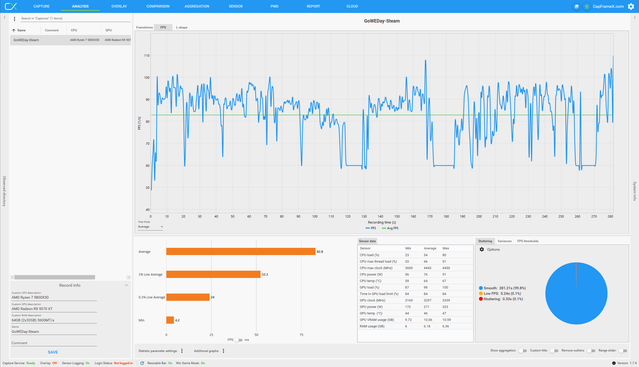
Task: Select the L-shape graph tab
Action: (x=181, y=27)
